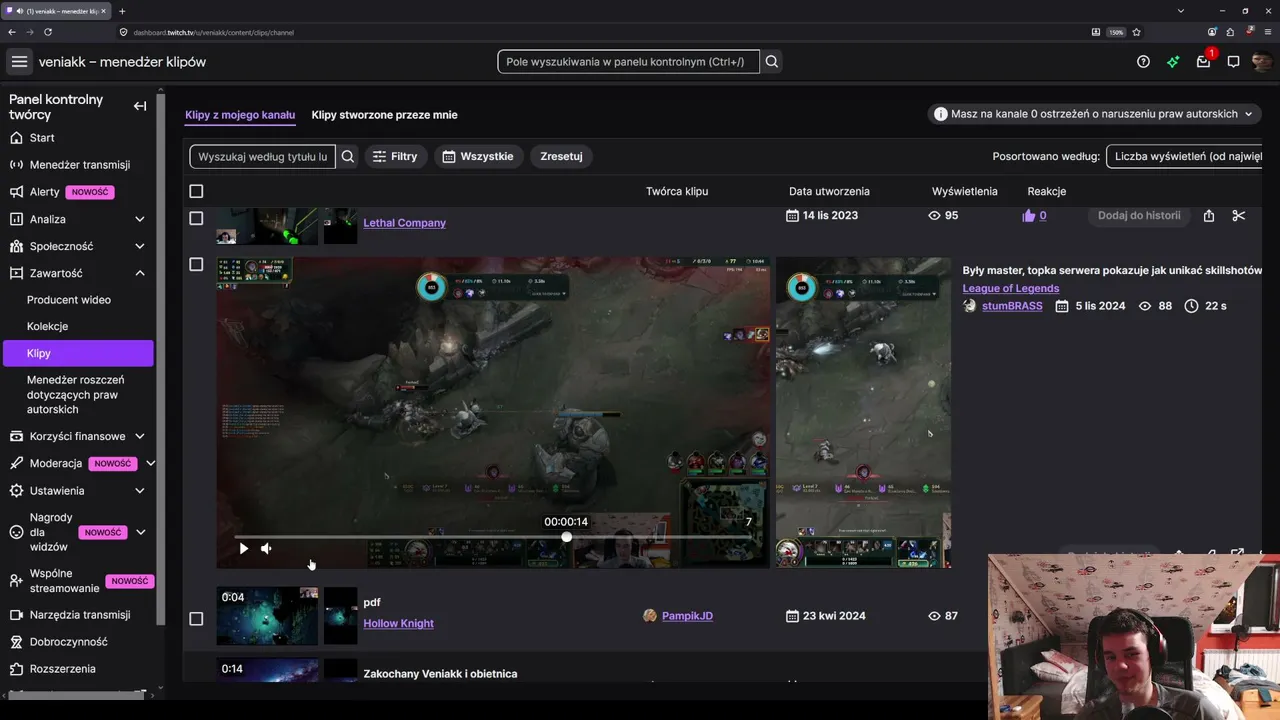Open the sort-by view count dropdown

[x=1184, y=156]
